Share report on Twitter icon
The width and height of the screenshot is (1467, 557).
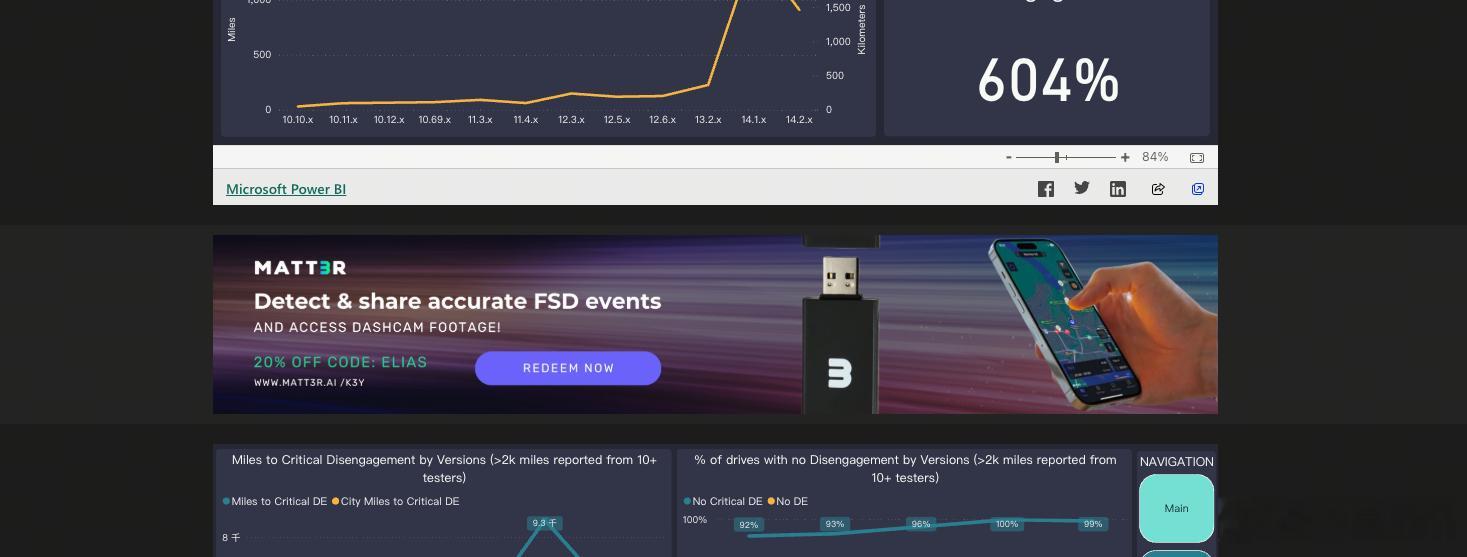1082,188
